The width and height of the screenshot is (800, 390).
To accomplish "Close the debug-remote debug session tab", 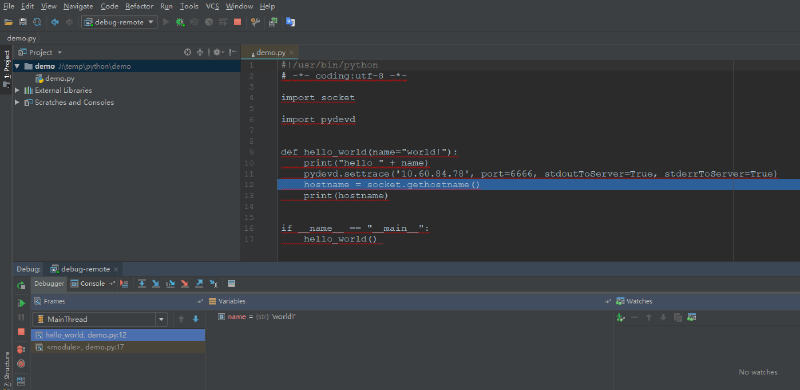I will (116, 269).
